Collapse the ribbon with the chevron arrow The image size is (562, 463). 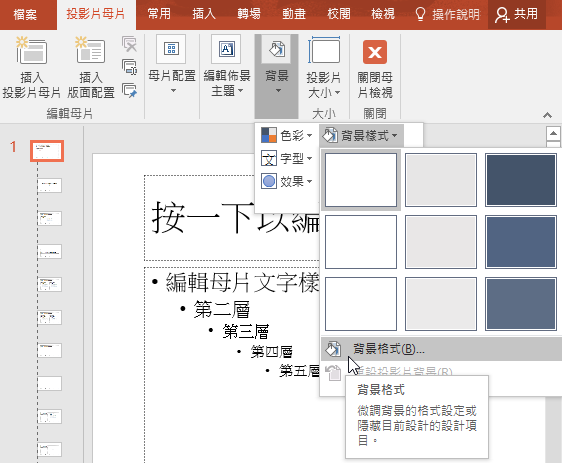tap(547, 115)
